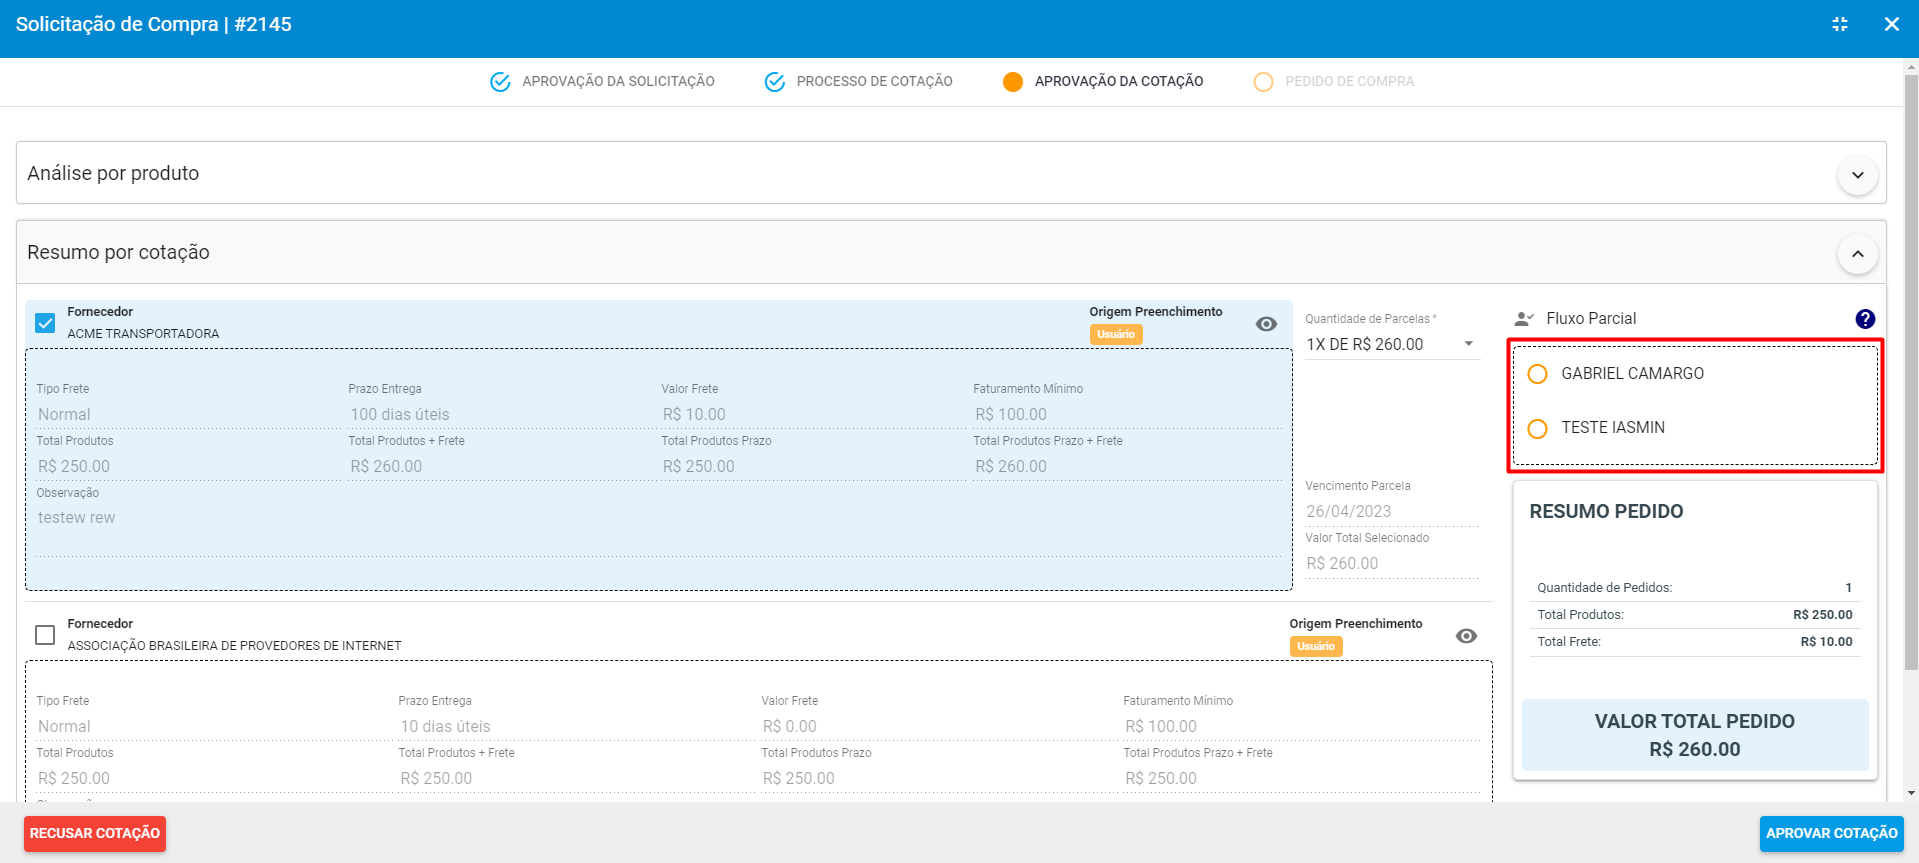
Task: Click the scrollbar up arrow
Action: click(x=1911, y=66)
